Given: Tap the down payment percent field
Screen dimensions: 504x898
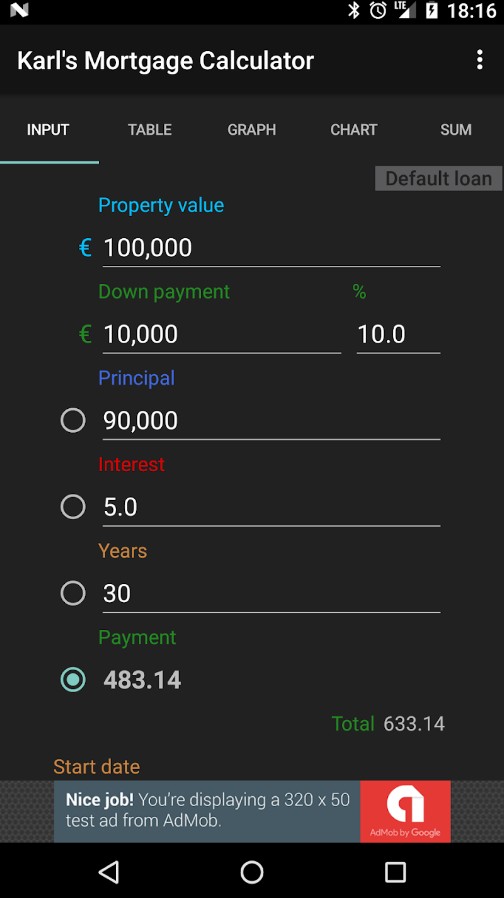Looking at the screenshot, I should pos(399,334).
